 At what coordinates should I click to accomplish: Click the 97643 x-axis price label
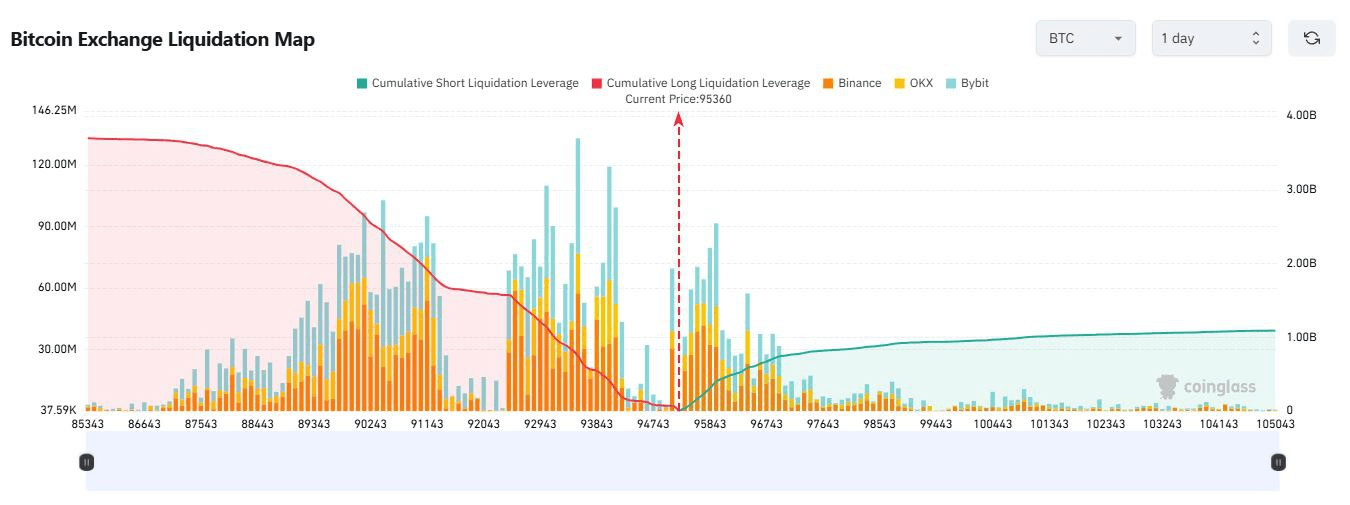(823, 424)
